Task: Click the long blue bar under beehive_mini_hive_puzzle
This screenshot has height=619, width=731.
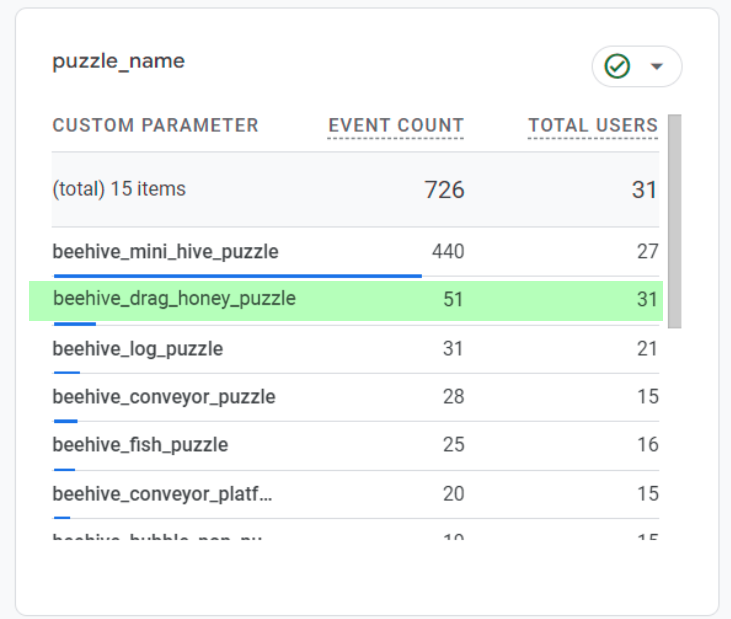Action: pyautogui.click(x=237, y=275)
